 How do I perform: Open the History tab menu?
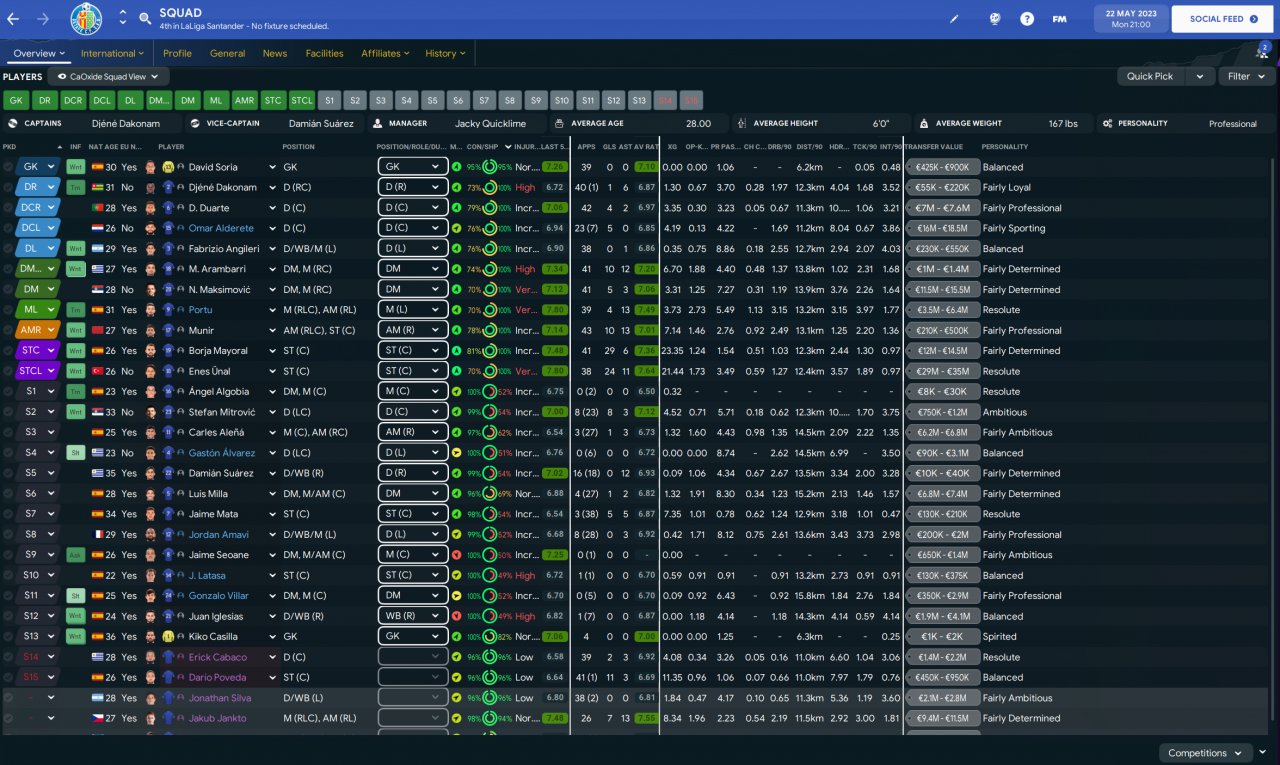[445, 53]
